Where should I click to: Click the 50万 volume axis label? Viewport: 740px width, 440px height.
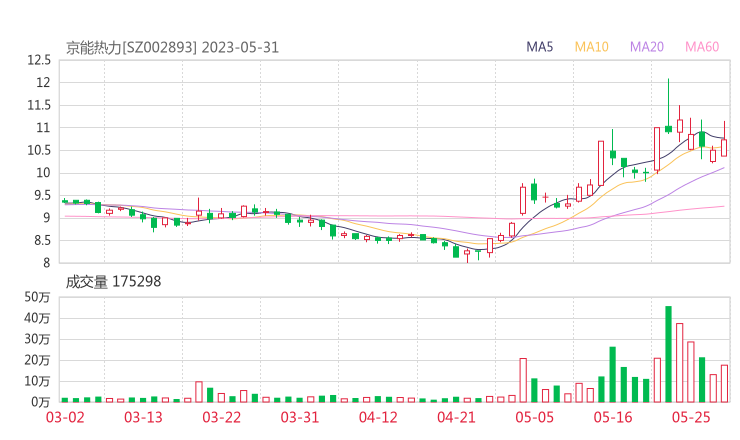[x=37, y=297]
